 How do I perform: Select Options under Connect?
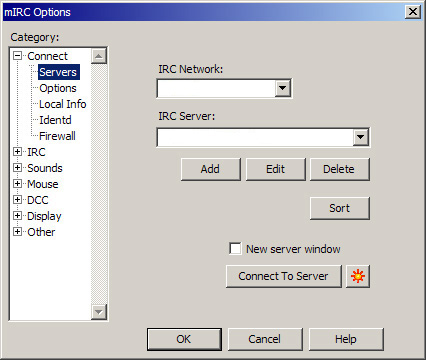pyautogui.click(x=58, y=88)
